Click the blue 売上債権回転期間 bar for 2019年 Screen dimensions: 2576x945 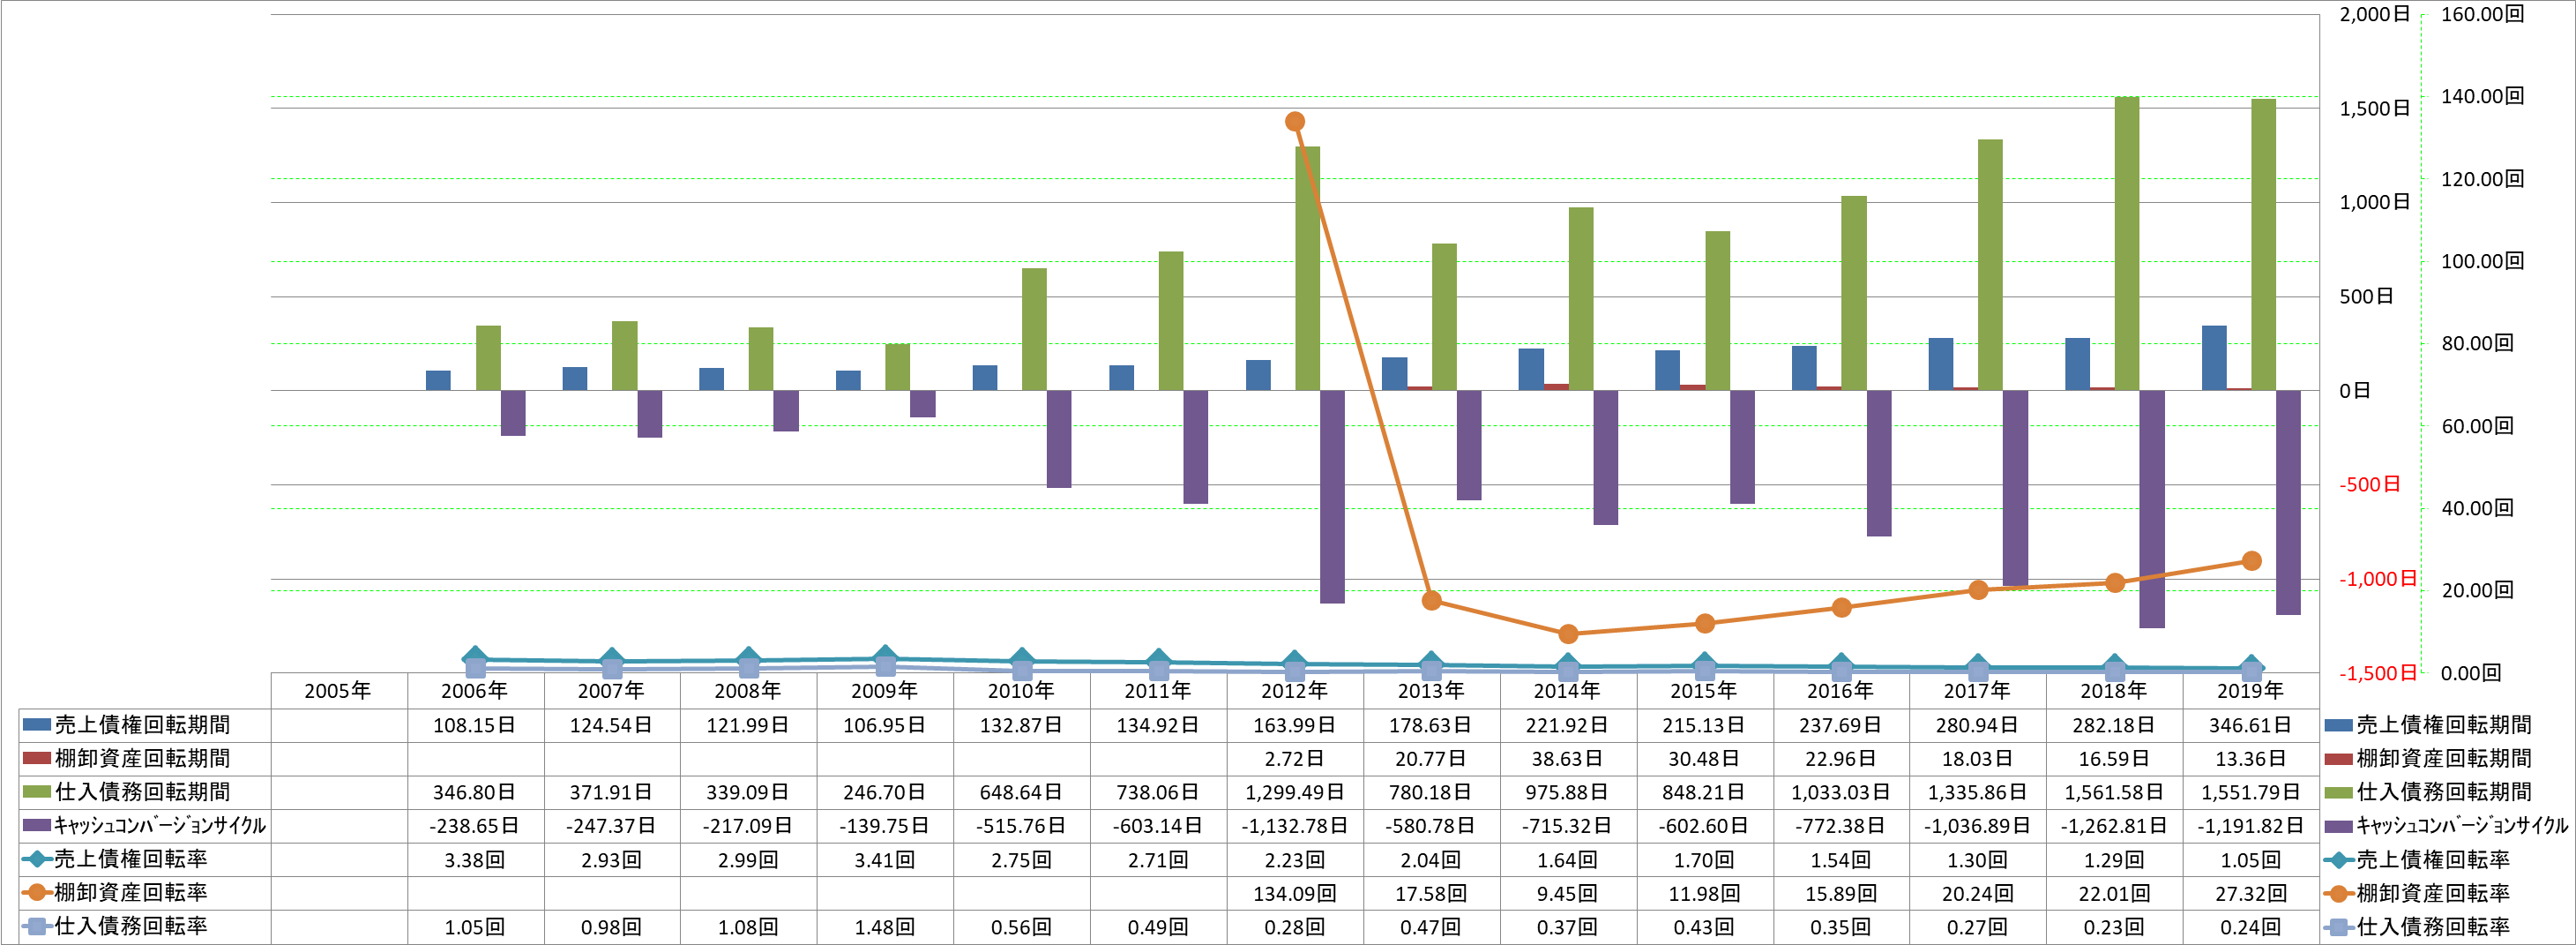2214,358
